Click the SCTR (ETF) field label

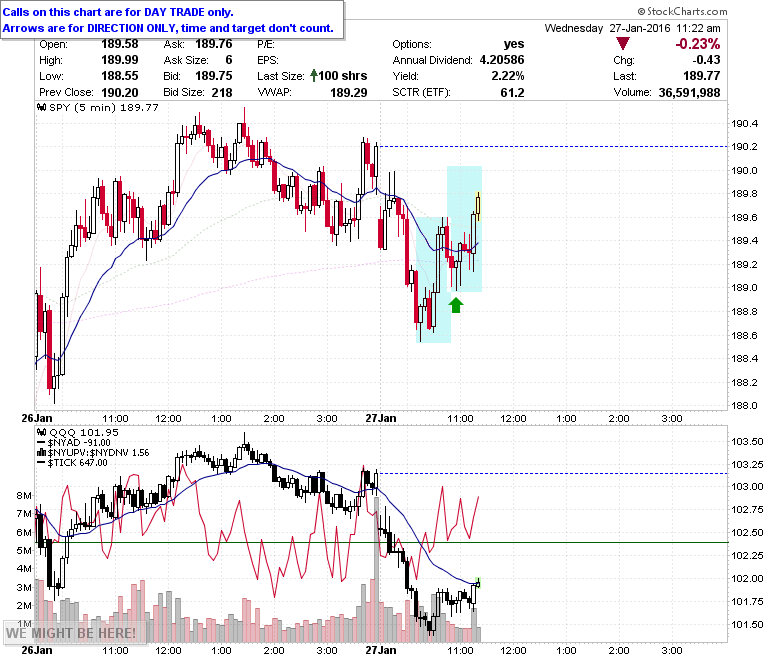421,93
